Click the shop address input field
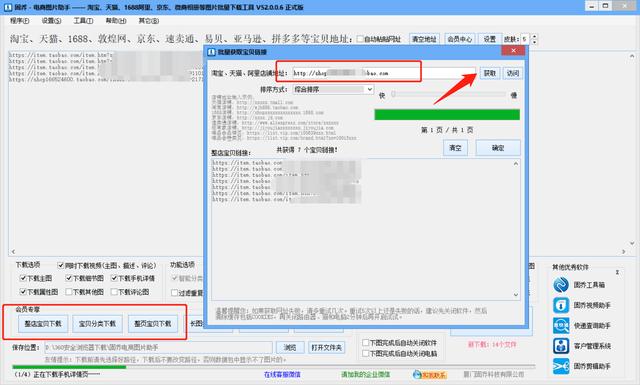 tap(384, 73)
